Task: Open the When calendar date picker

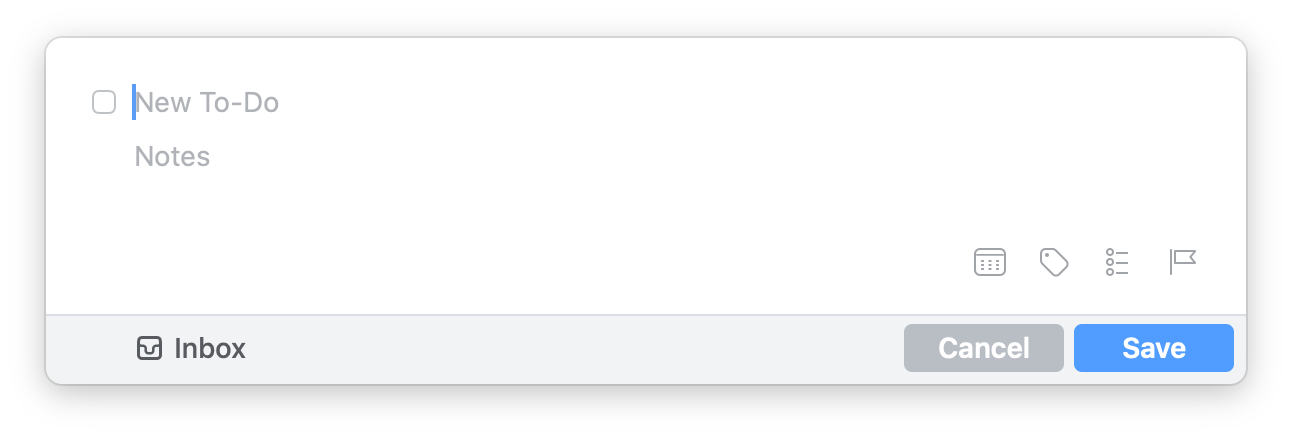Action: (x=989, y=262)
